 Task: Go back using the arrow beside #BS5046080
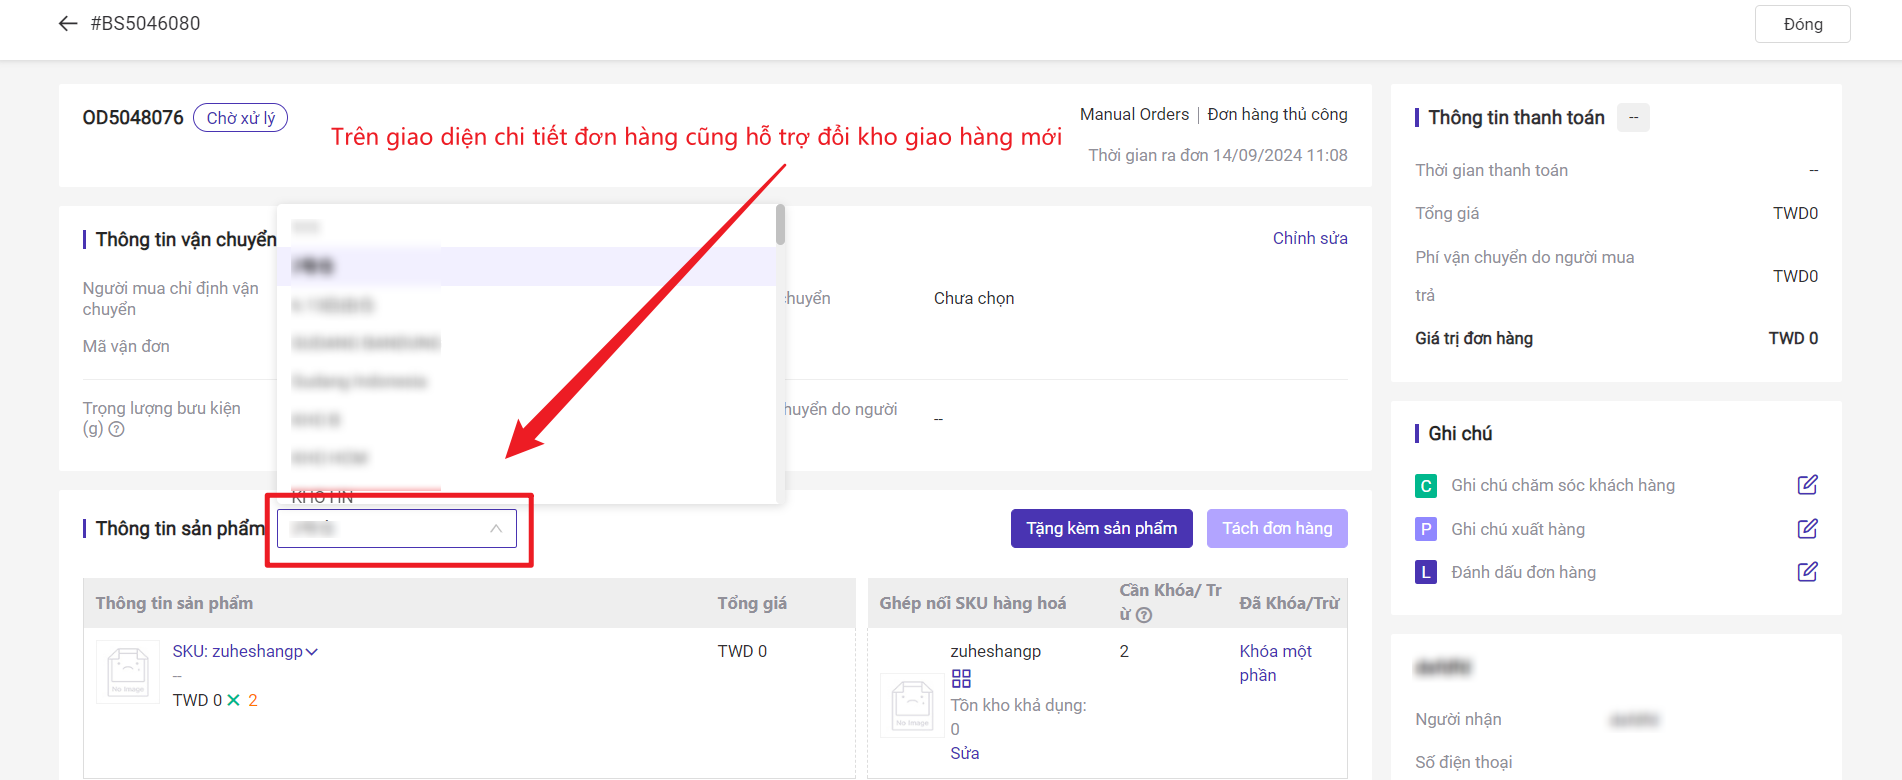pyautogui.click(x=68, y=24)
